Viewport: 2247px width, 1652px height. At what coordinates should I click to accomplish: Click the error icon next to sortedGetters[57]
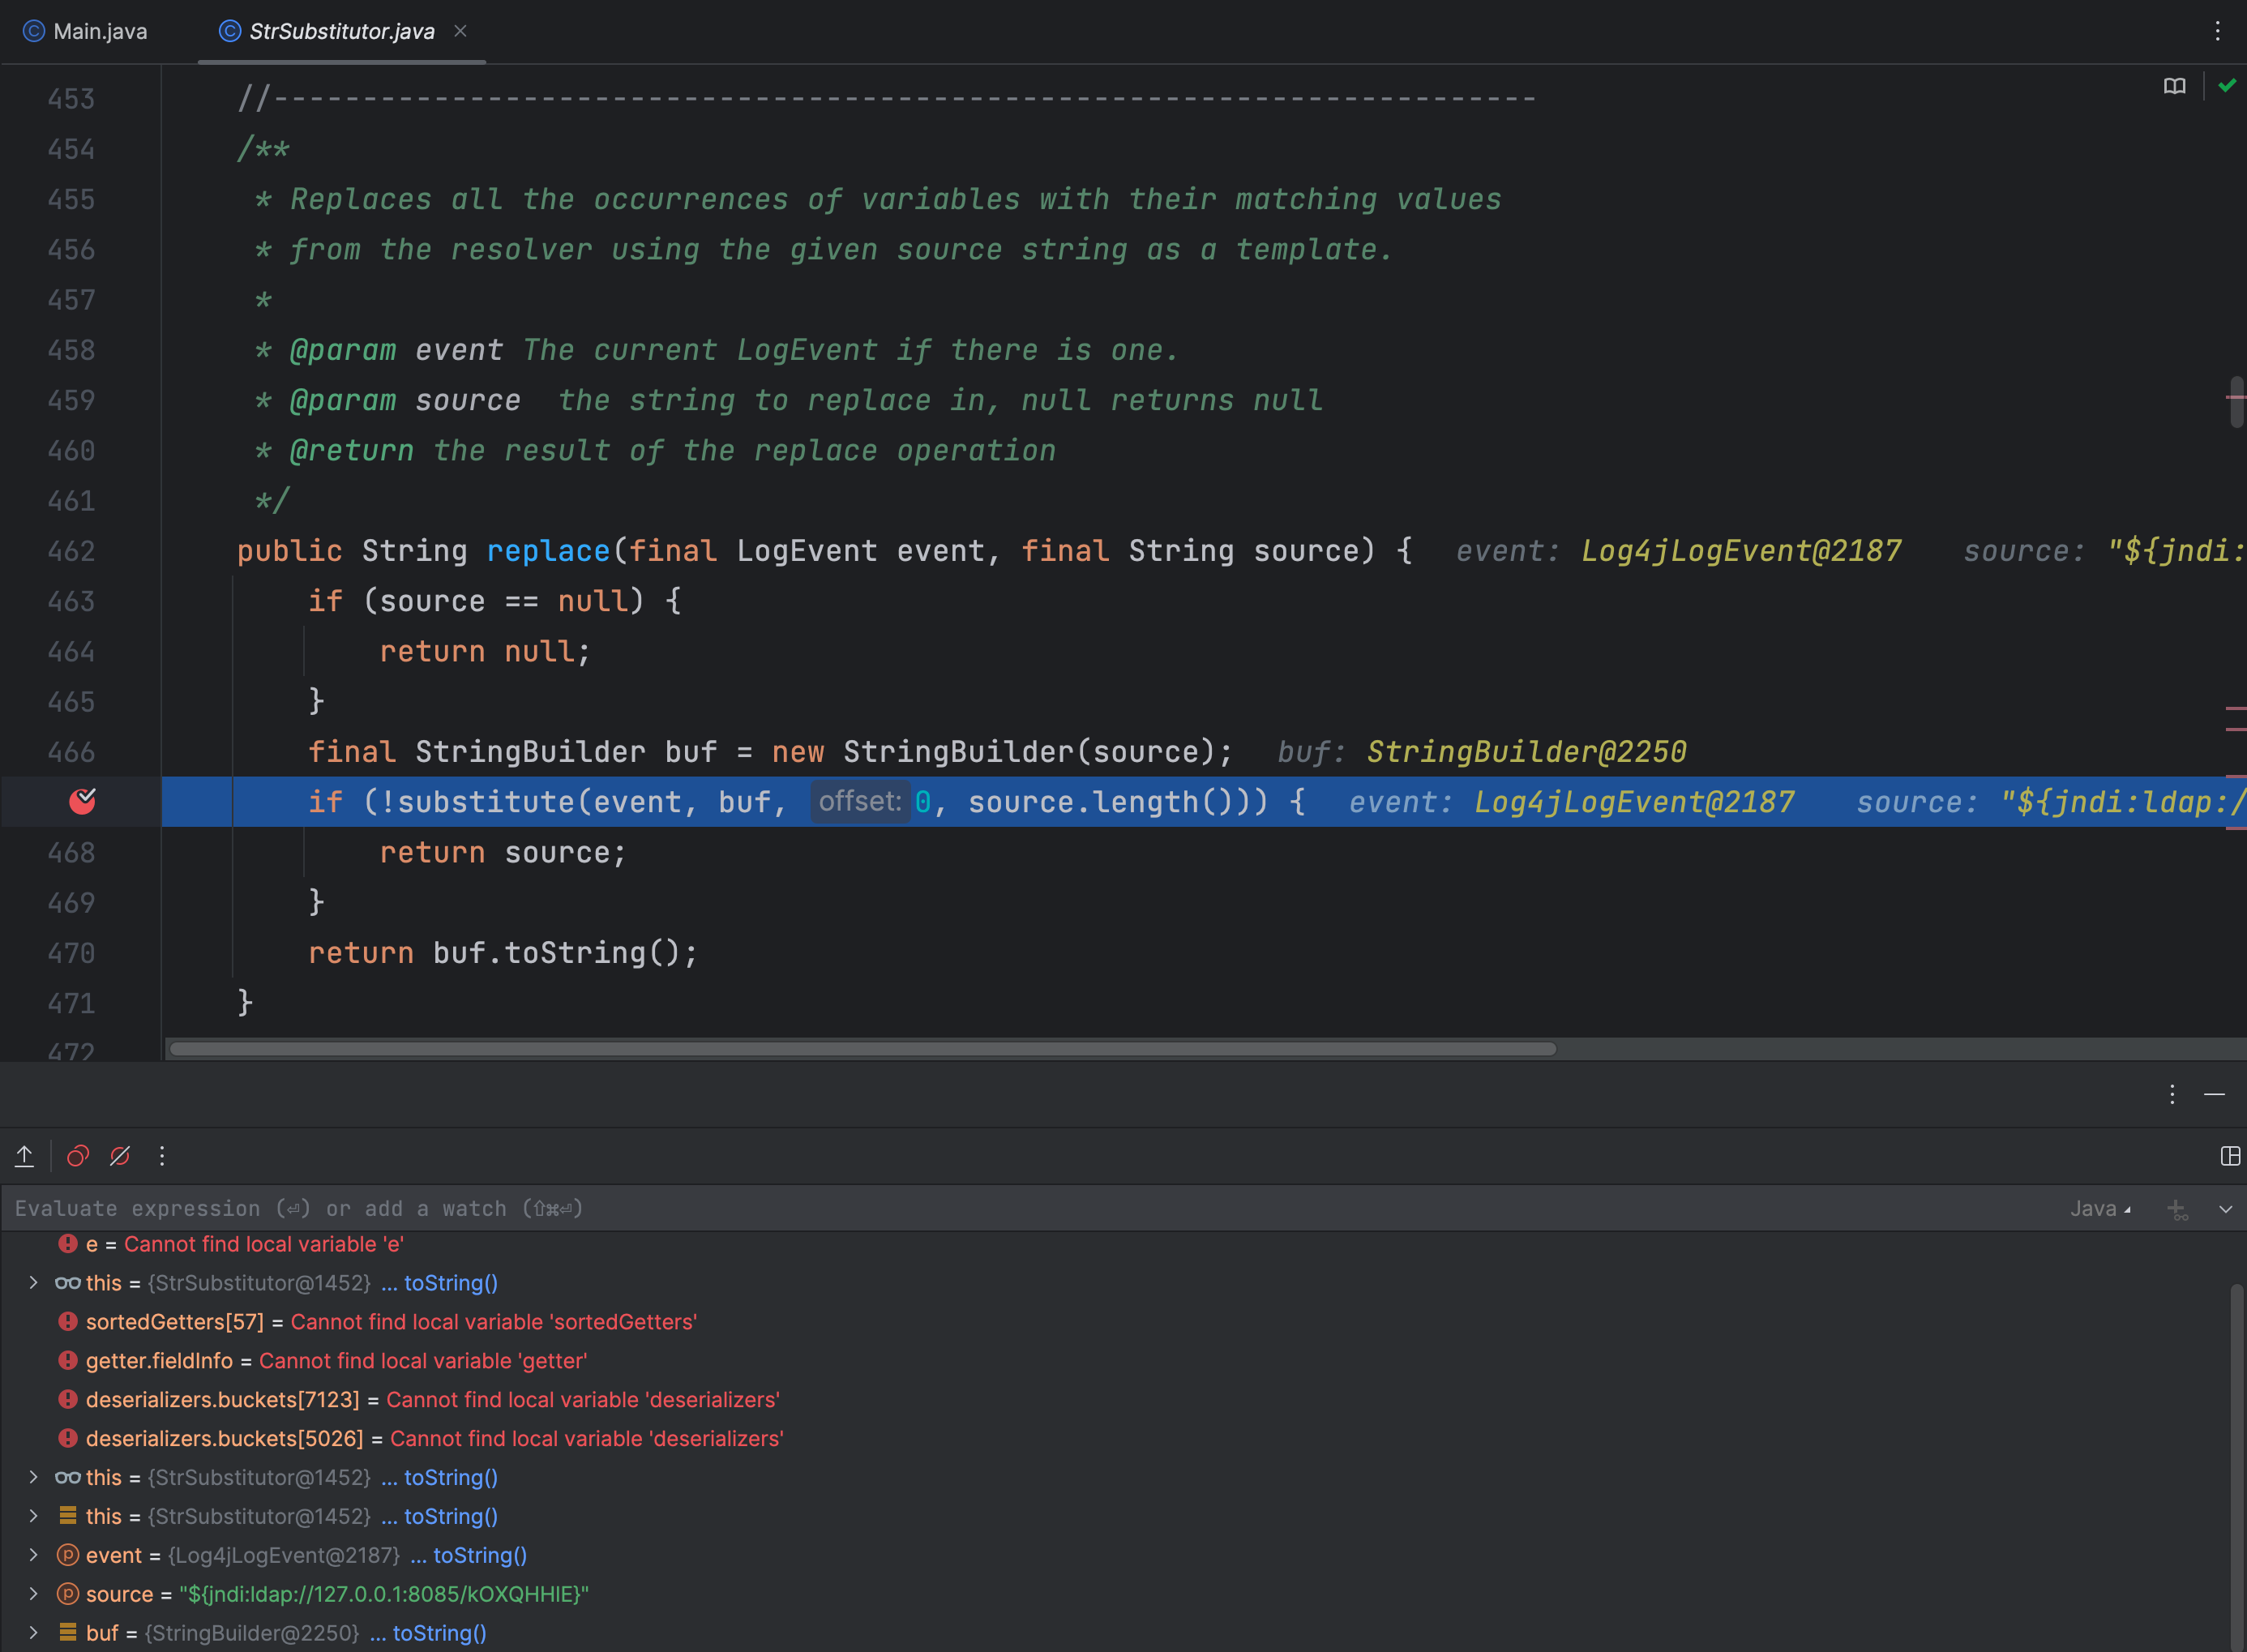pos(67,1321)
